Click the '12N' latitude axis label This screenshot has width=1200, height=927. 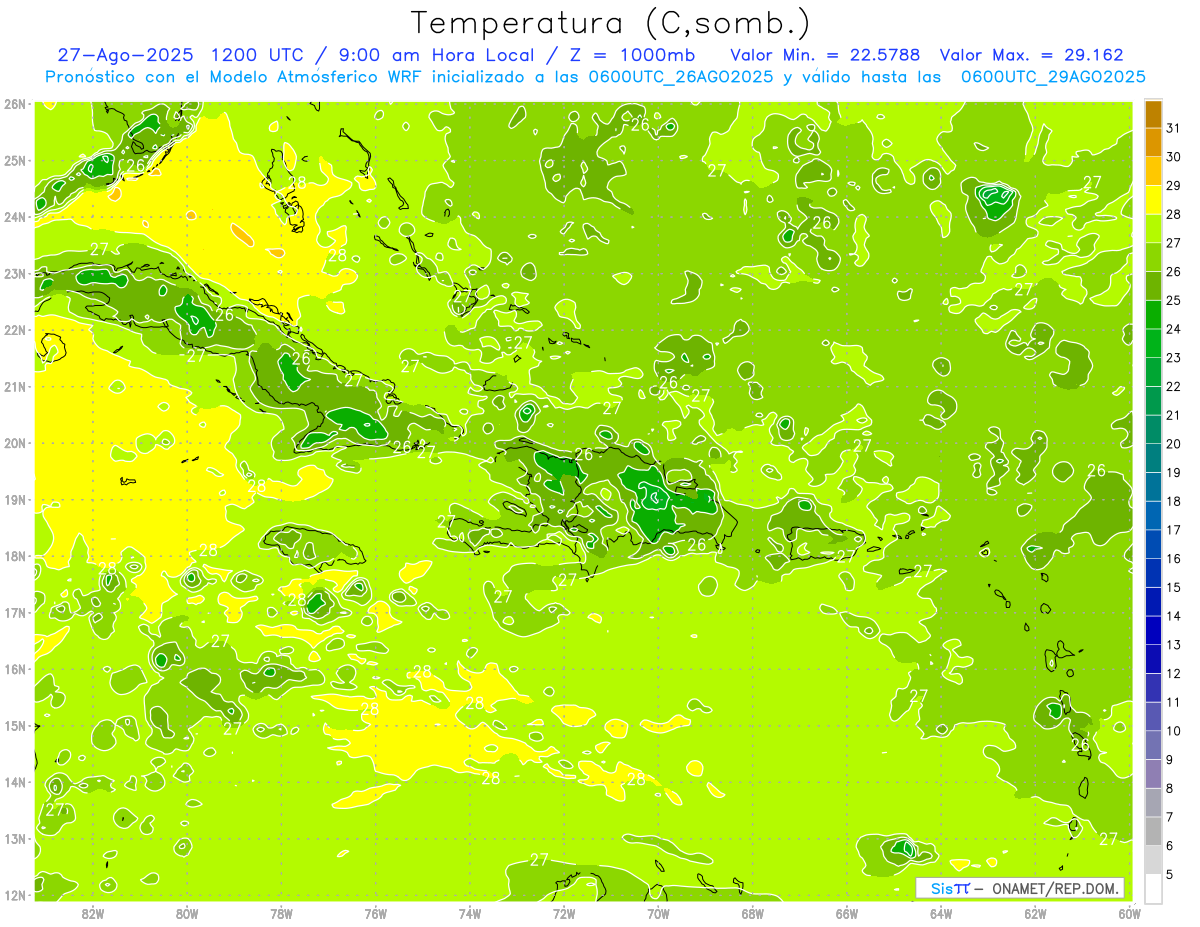point(15,895)
